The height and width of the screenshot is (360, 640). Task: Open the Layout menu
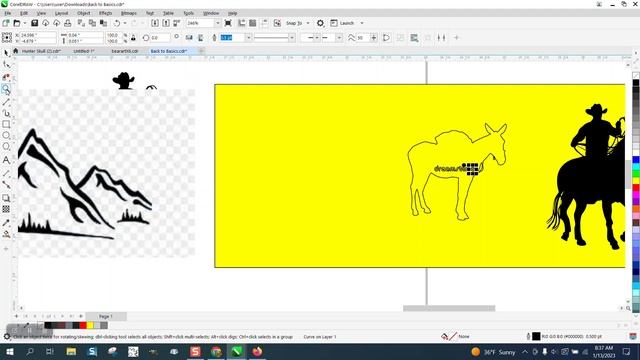coord(62,13)
